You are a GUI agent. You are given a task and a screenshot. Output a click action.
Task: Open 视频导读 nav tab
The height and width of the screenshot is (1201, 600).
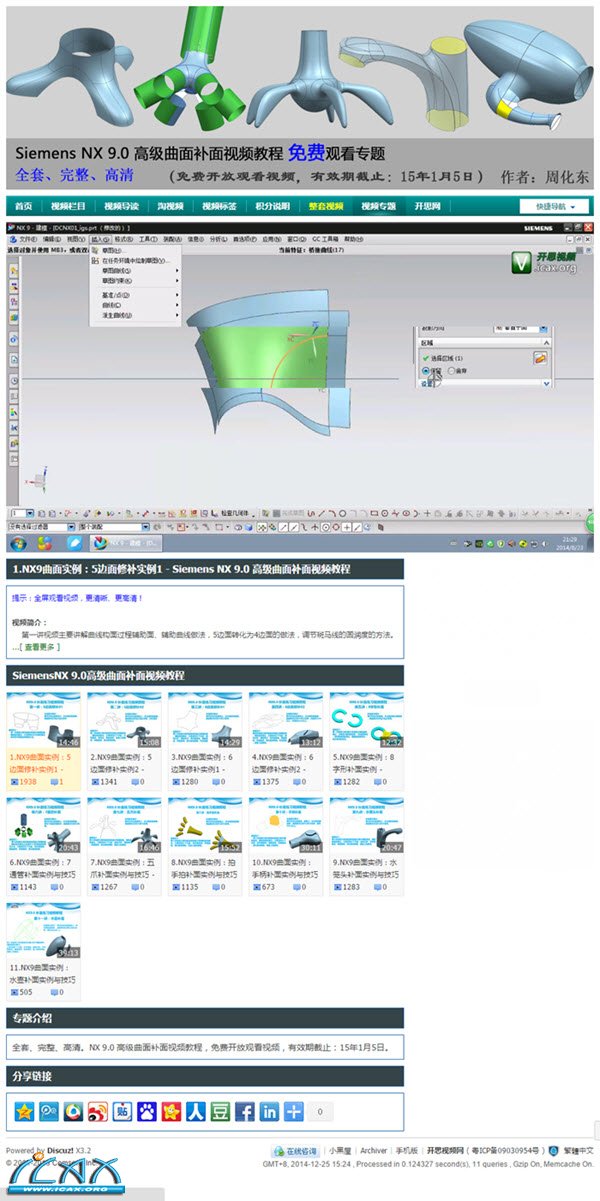point(121,206)
